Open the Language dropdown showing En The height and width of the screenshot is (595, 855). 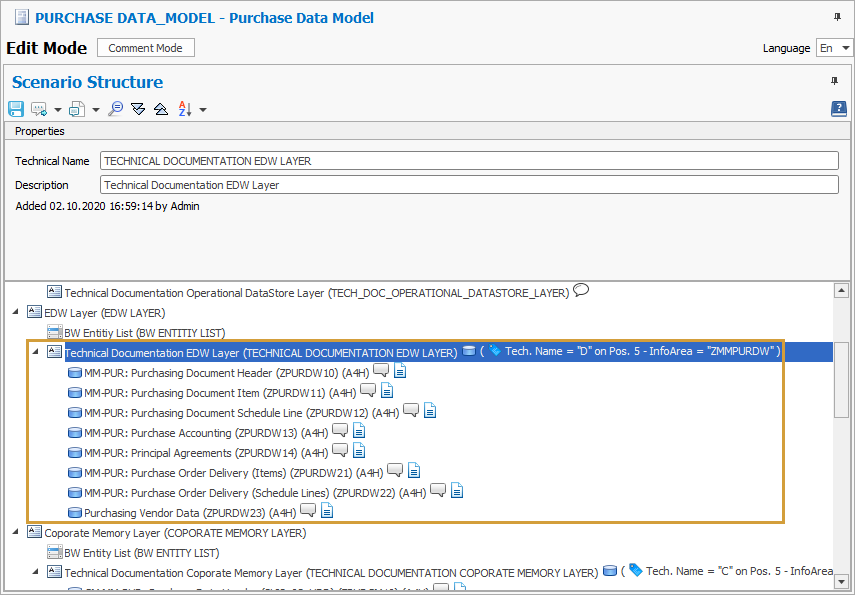(836, 47)
